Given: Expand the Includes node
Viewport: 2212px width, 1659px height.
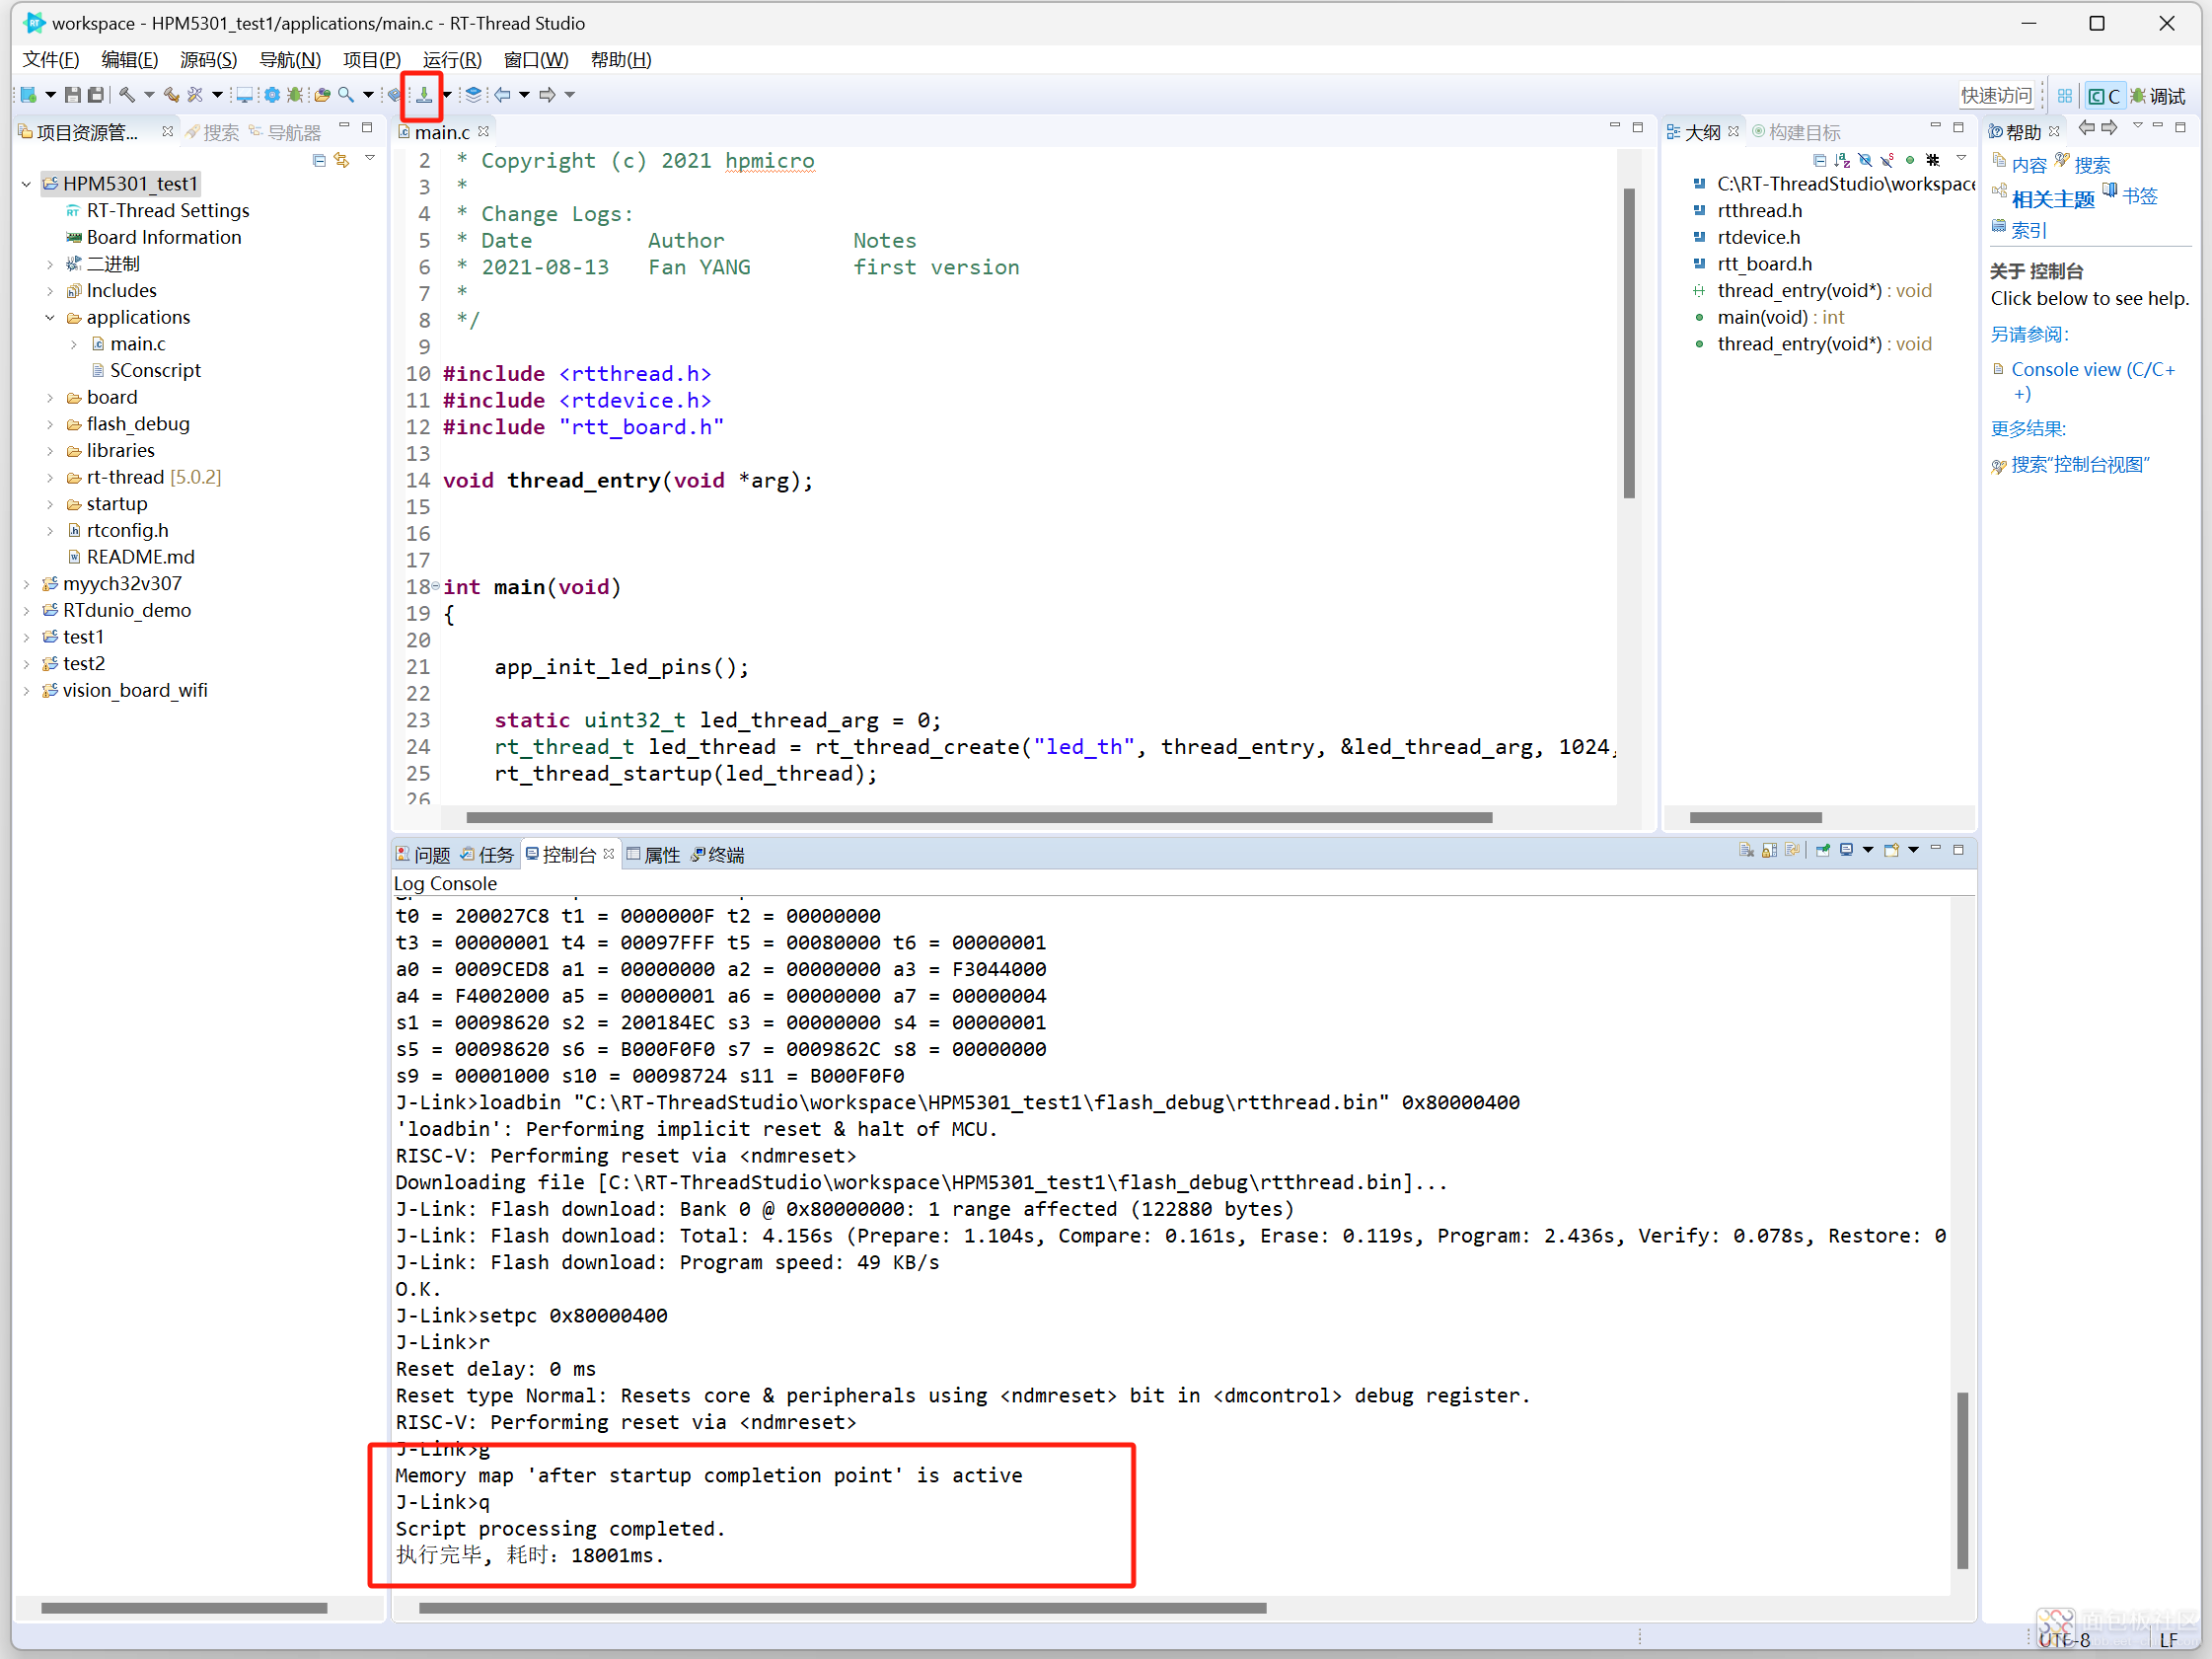Looking at the screenshot, I should click(x=50, y=291).
